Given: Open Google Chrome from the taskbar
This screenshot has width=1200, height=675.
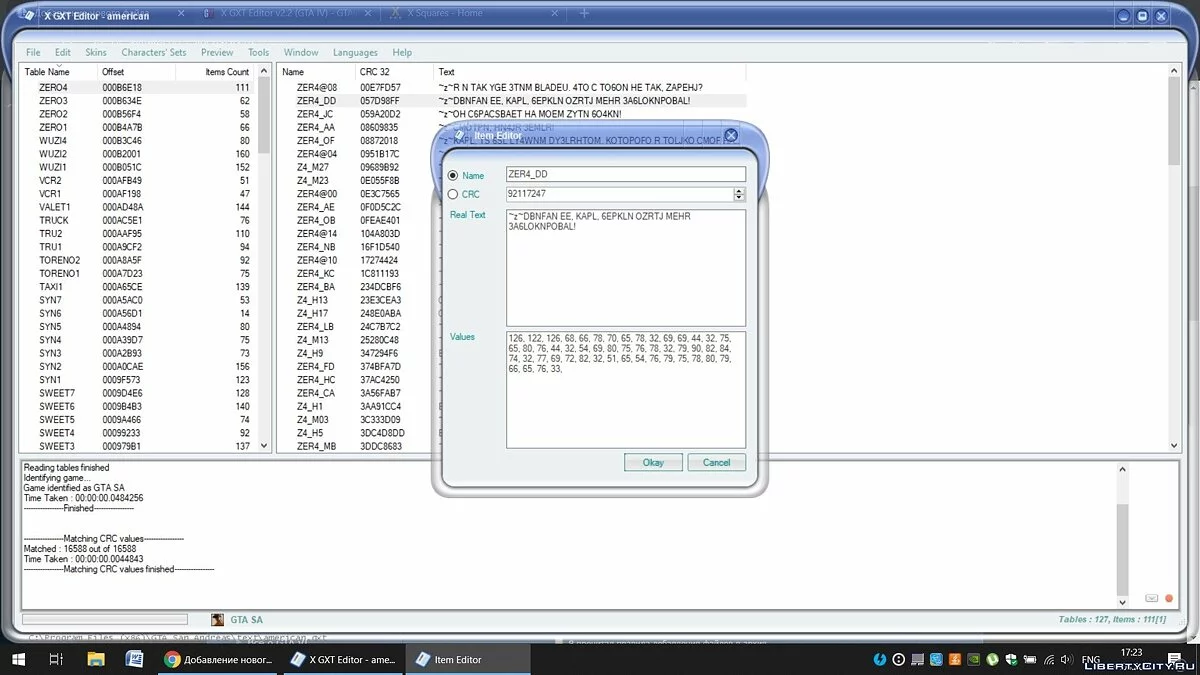Looking at the screenshot, I should click(174, 659).
